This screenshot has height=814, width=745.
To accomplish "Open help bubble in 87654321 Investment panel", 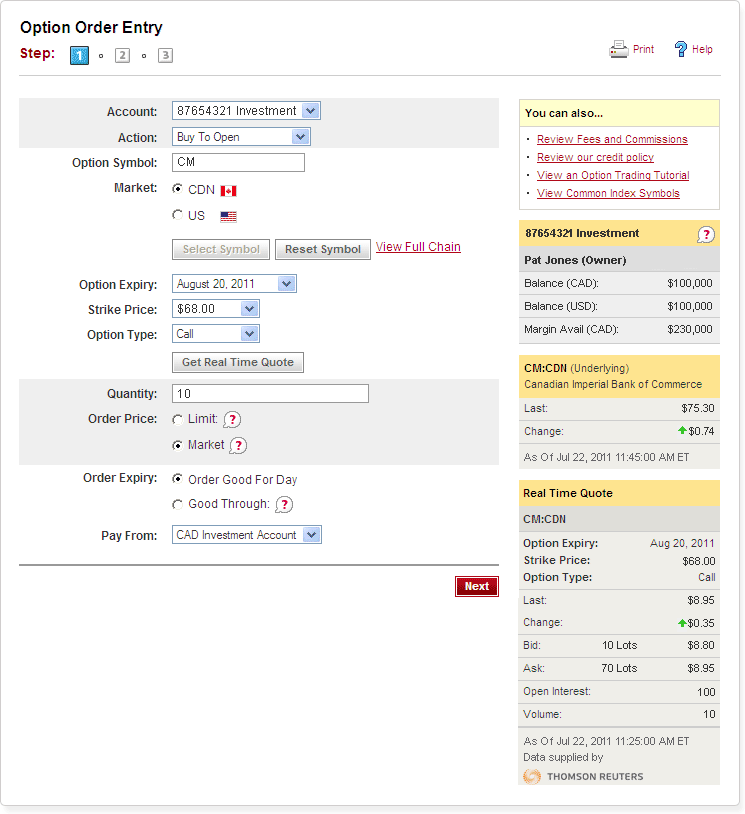I will (x=706, y=235).
